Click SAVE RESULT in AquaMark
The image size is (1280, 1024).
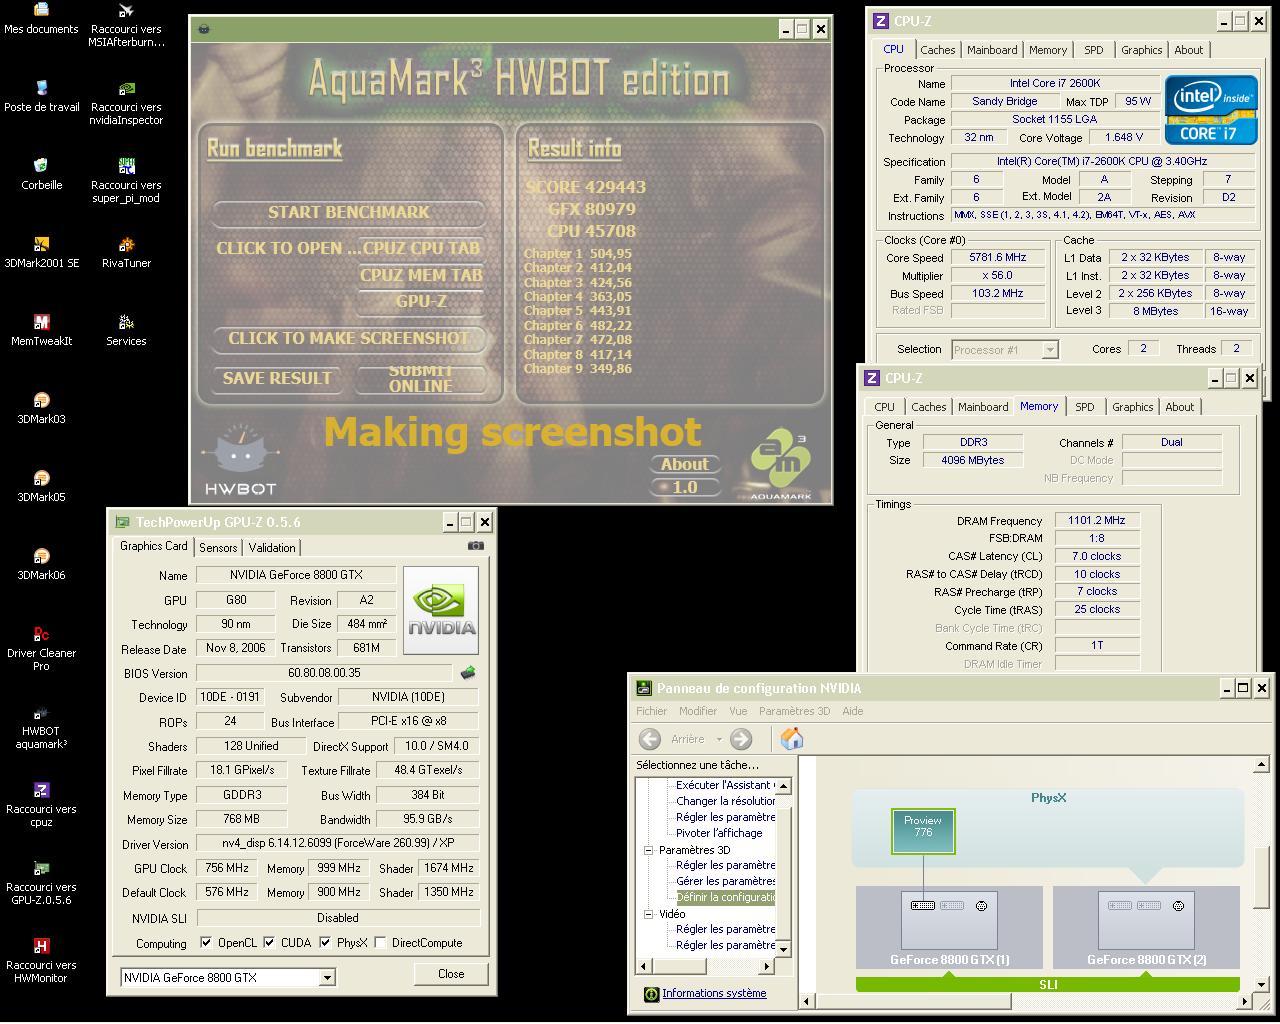(276, 378)
